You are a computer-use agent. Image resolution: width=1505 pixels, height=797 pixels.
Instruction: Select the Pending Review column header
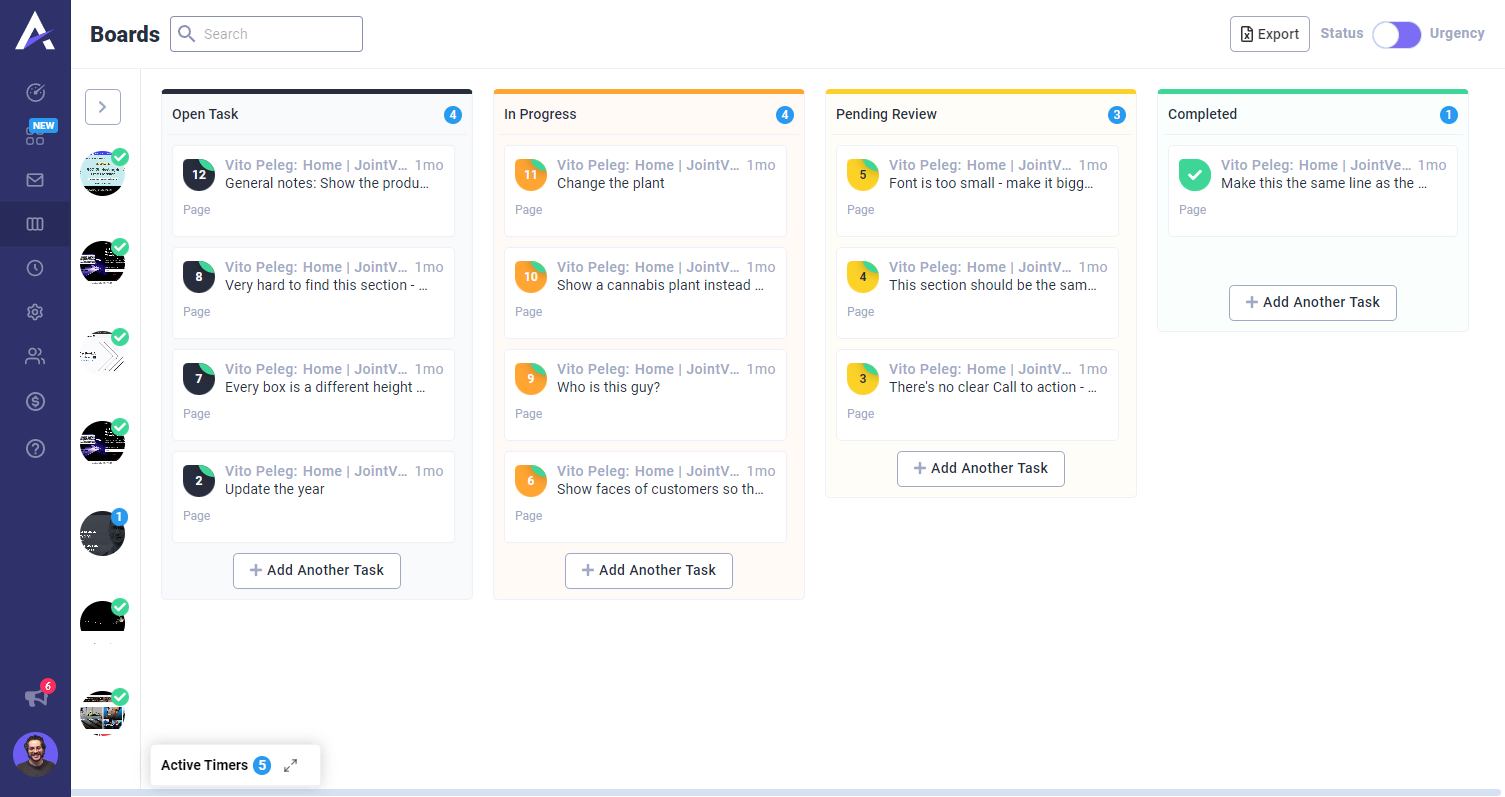click(x=886, y=114)
